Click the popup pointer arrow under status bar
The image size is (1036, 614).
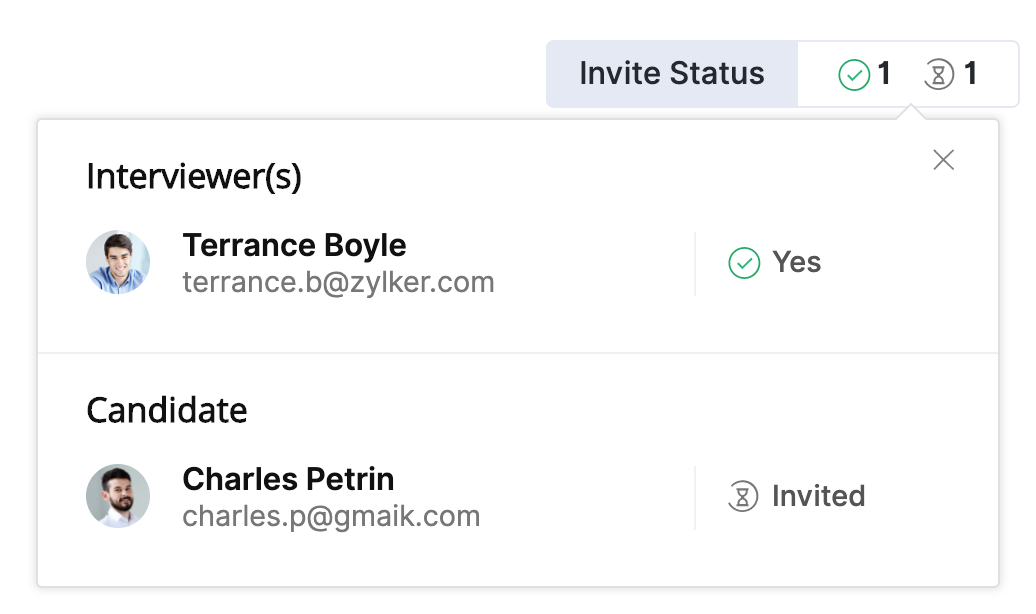(x=910, y=113)
